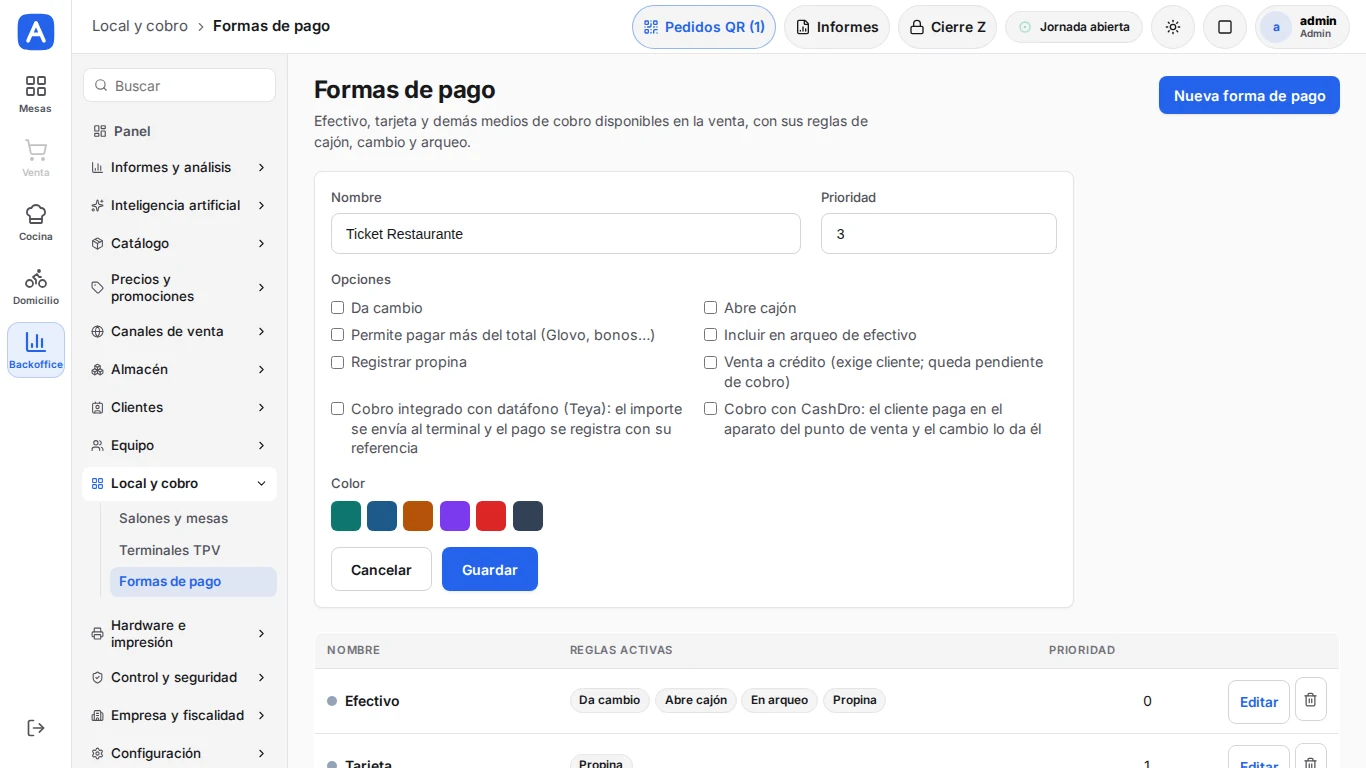Select Formas de pago submenu item
The image size is (1366, 768).
tap(193, 582)
